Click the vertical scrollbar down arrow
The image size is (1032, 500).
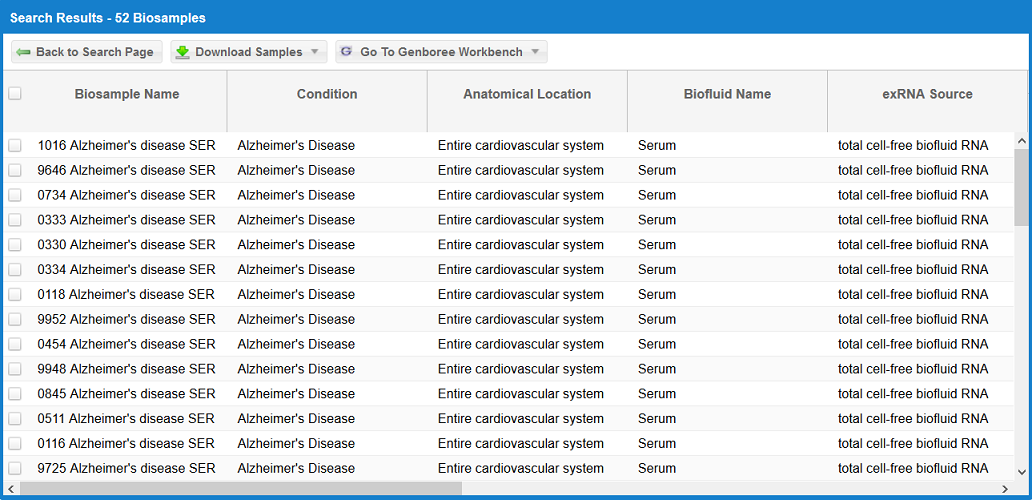click(1021, 472)
